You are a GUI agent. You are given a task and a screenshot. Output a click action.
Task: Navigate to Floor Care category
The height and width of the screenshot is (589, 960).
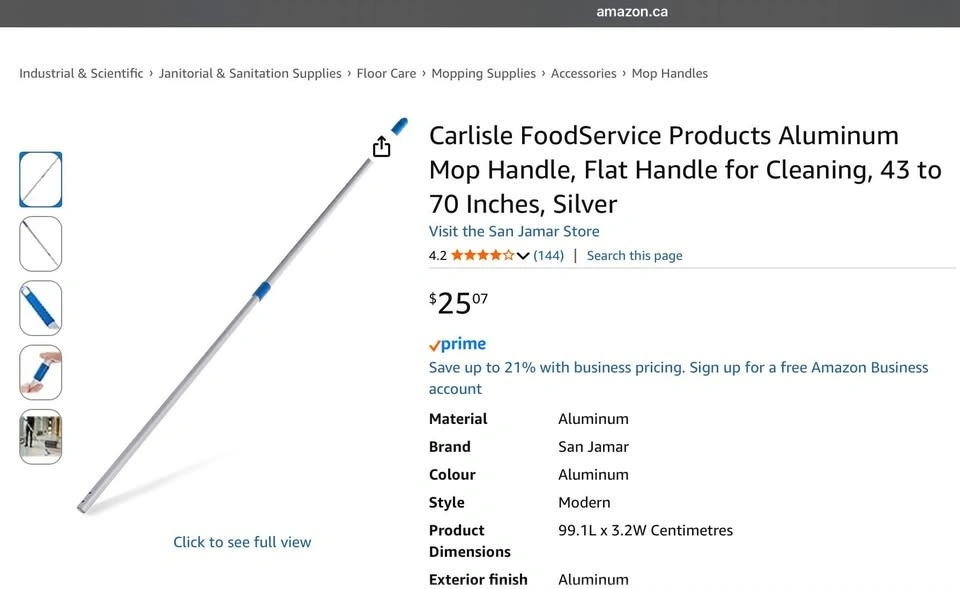(x=386, y=73)
